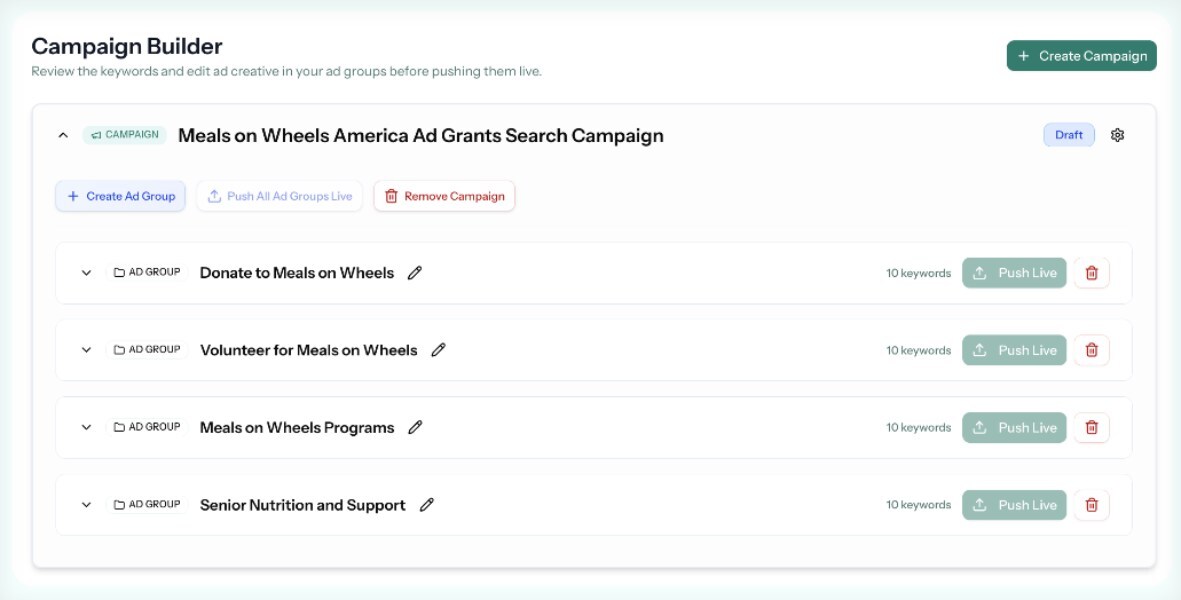
Task: Create a new ad group
Action: click(x=120, y=196)
